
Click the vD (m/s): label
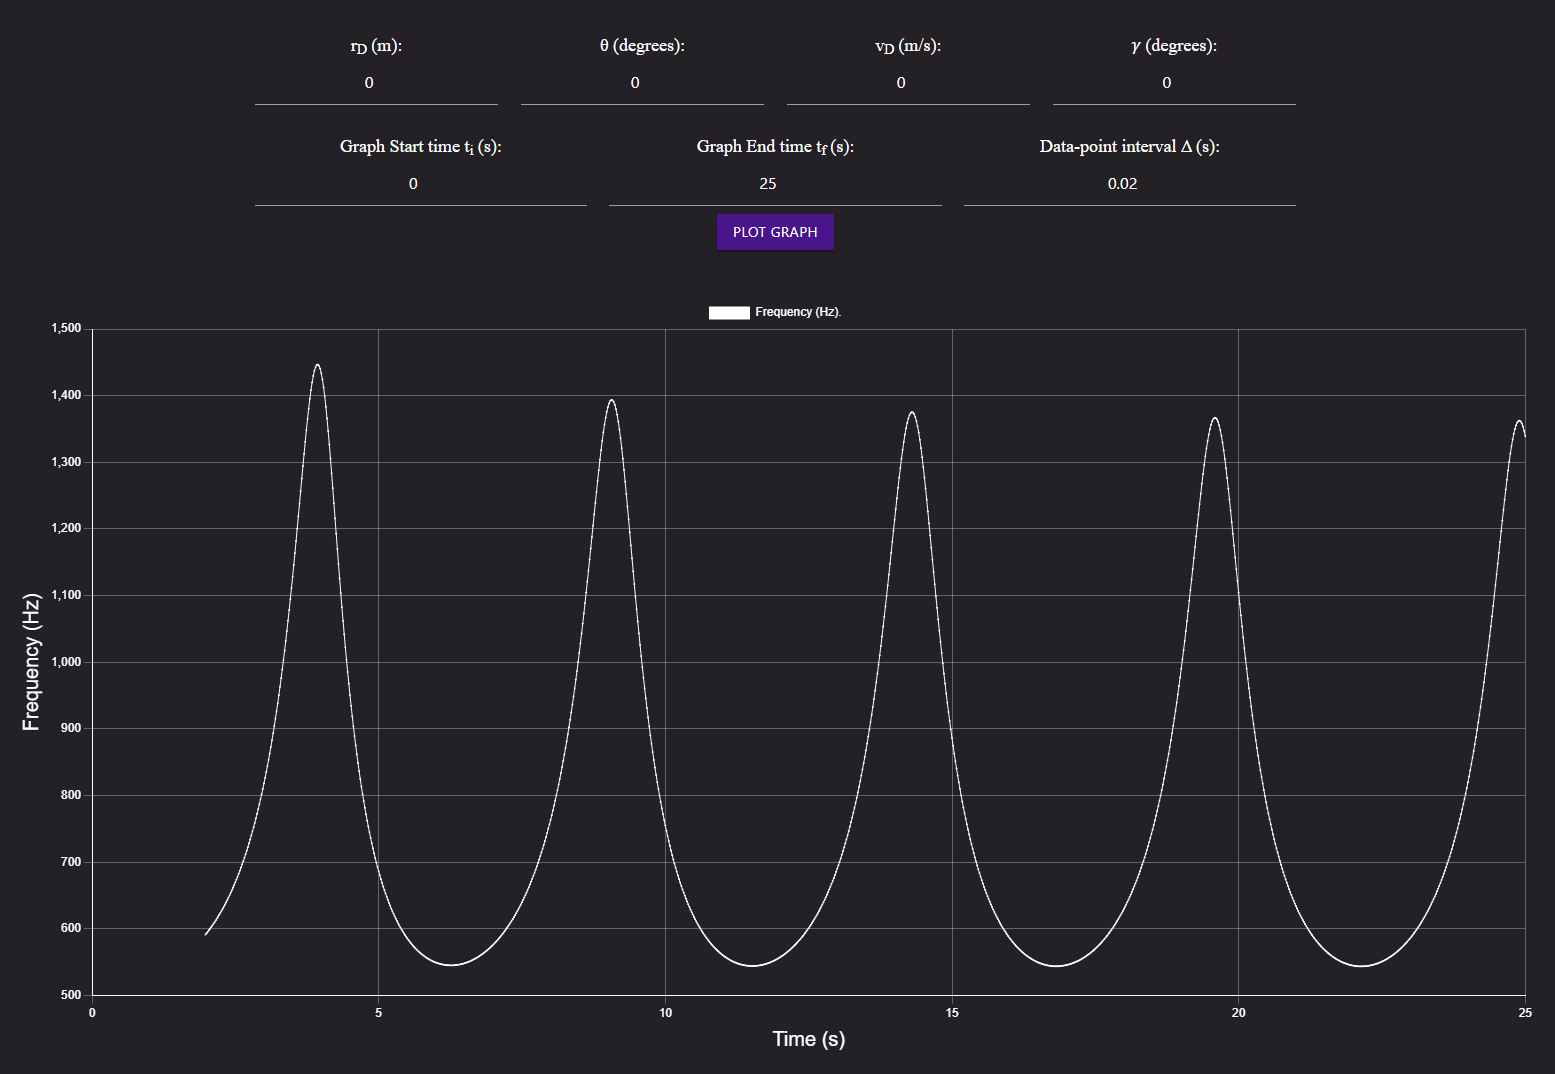point(908,46)
